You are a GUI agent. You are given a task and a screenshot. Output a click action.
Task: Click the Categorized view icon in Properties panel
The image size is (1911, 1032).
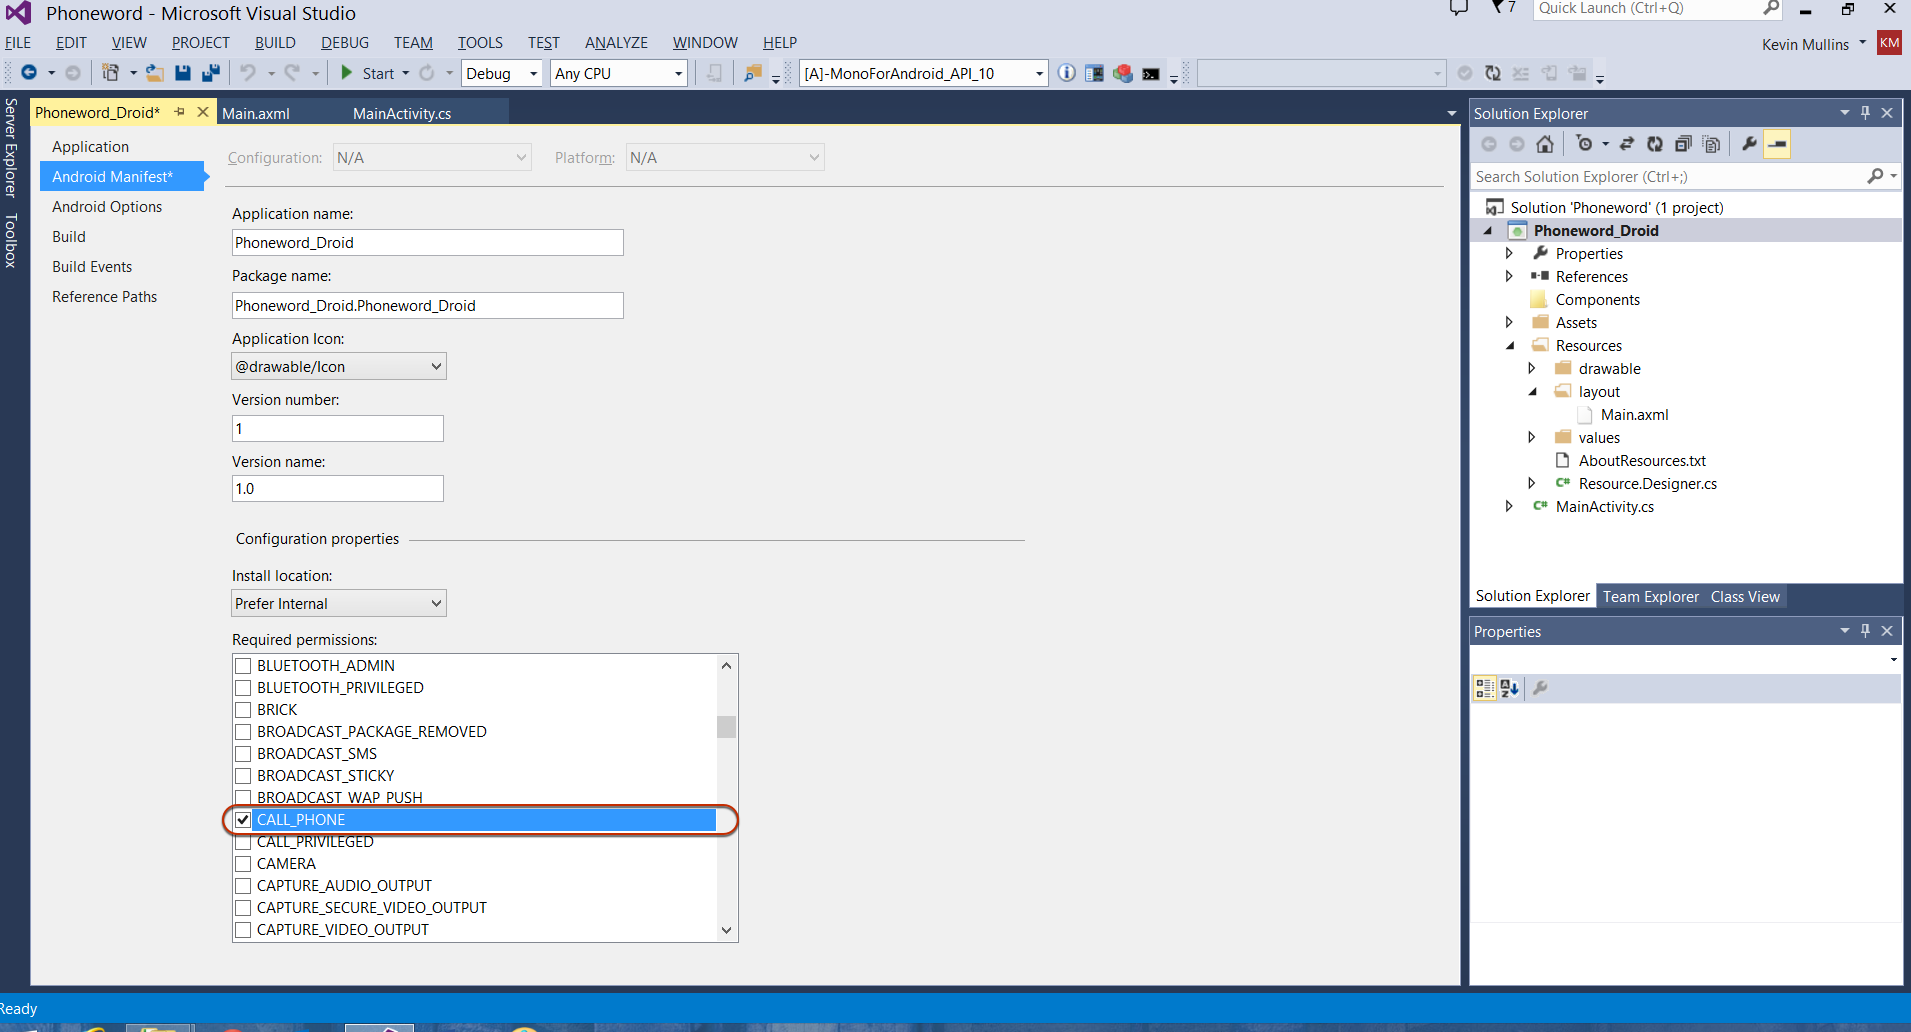pyautogui.click(x=1484, y=688)
